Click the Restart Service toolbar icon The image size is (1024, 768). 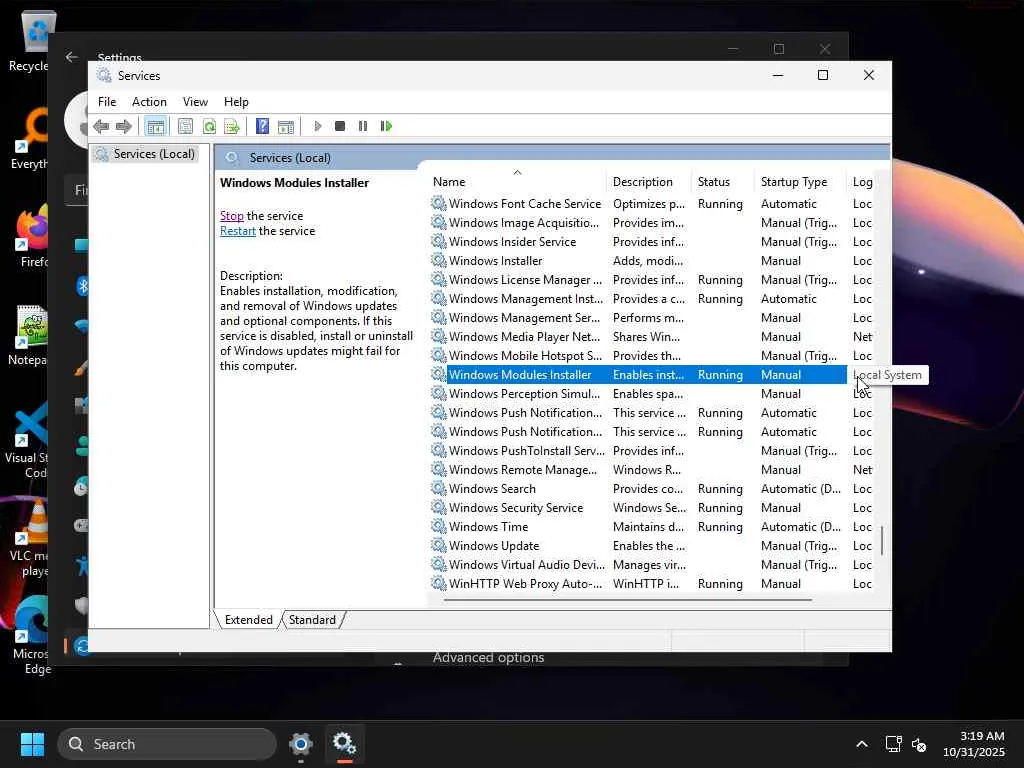pos(386,126)
